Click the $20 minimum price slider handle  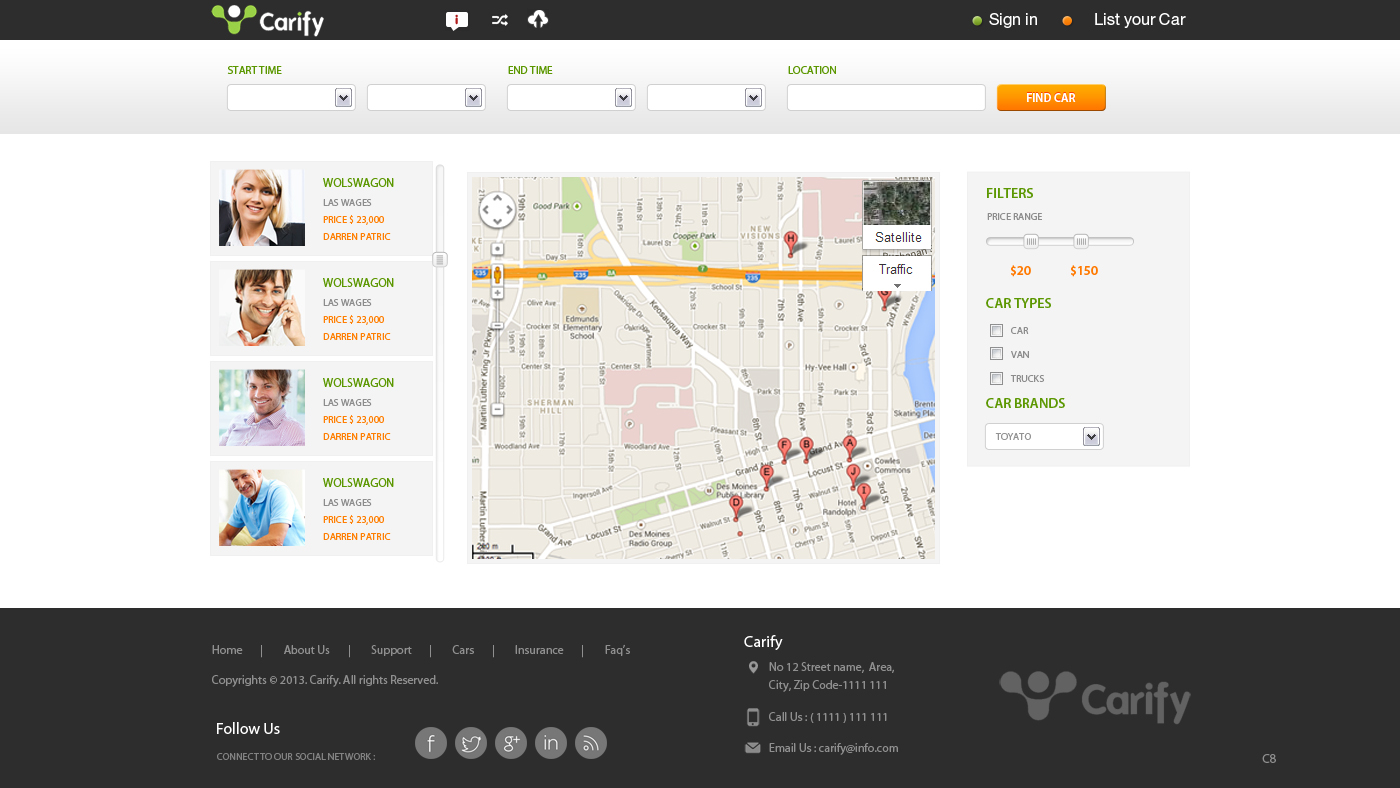(x=1031, y=241)
